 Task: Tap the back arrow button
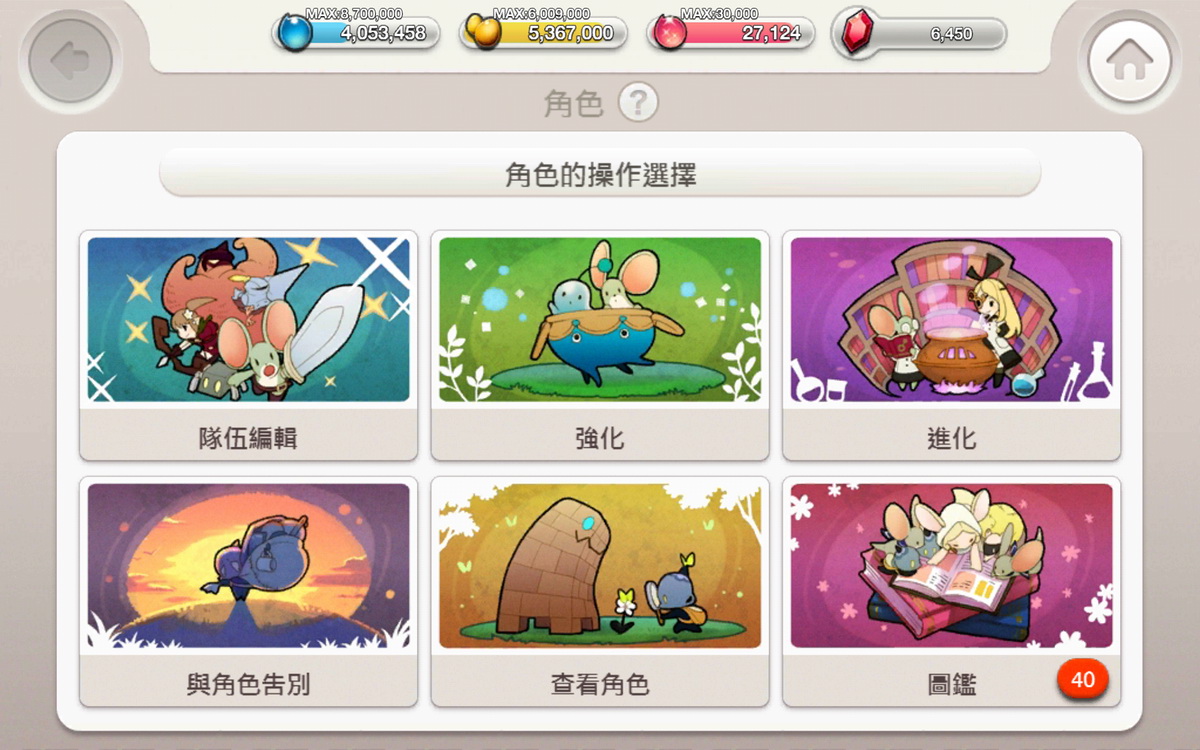(x=69, y=61)
